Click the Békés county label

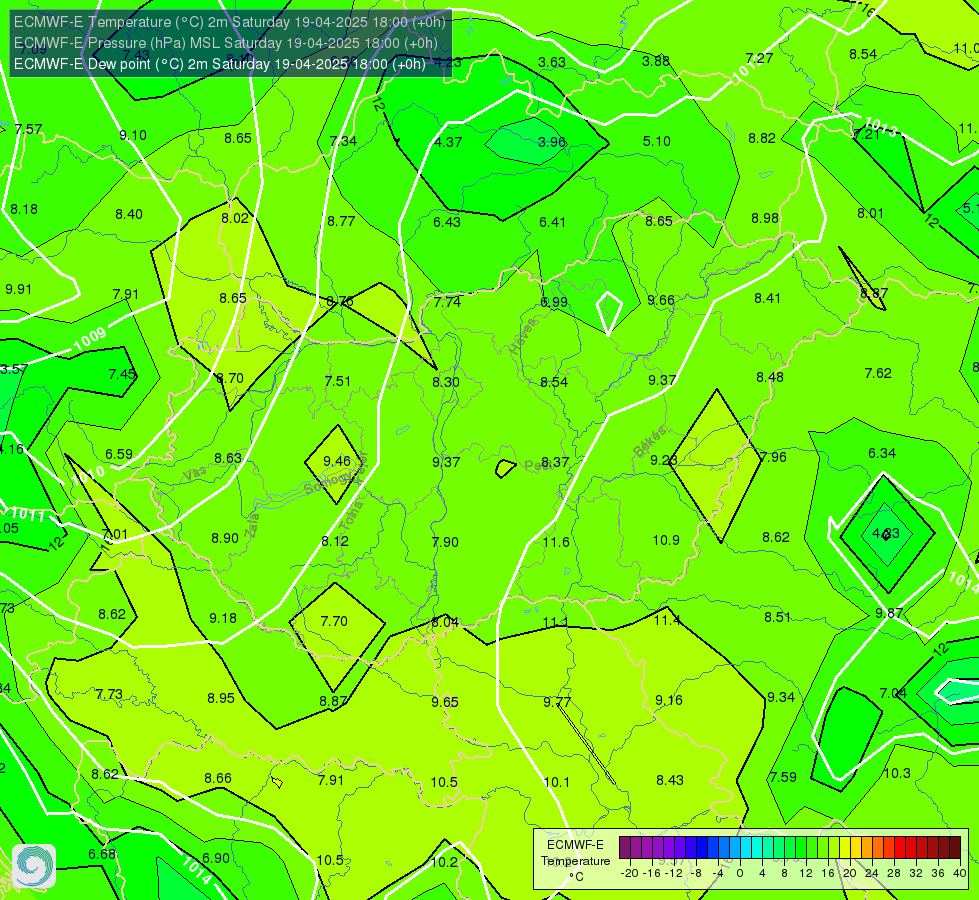click(x=649, y=442)
